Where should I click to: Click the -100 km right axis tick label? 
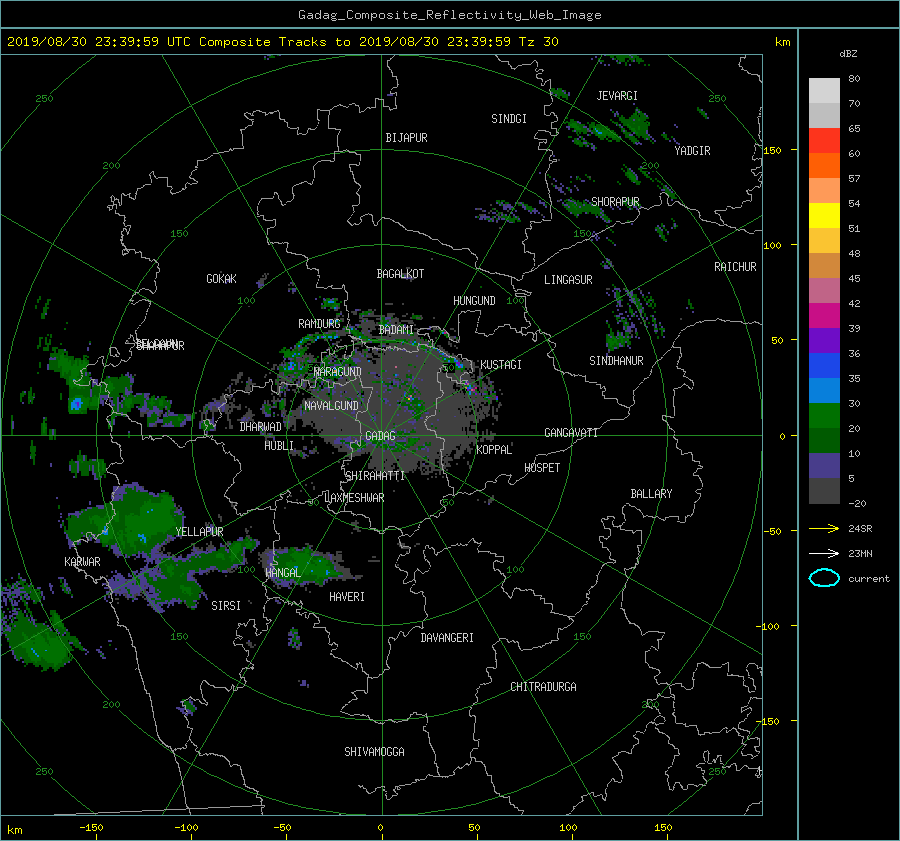[x=769, y=626]
